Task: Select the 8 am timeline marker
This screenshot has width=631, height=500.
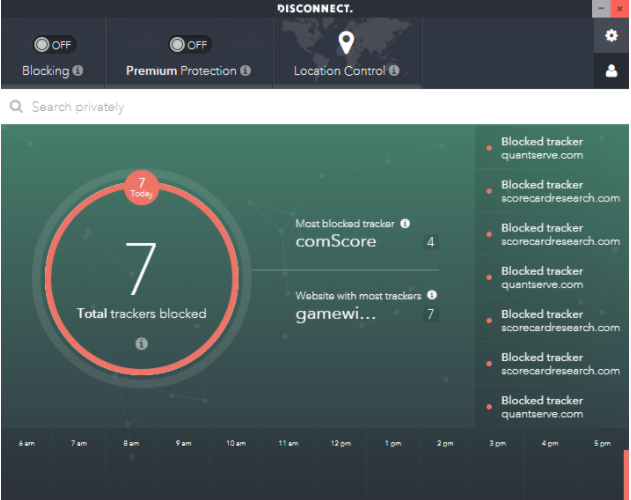Action: coord(131,443)
